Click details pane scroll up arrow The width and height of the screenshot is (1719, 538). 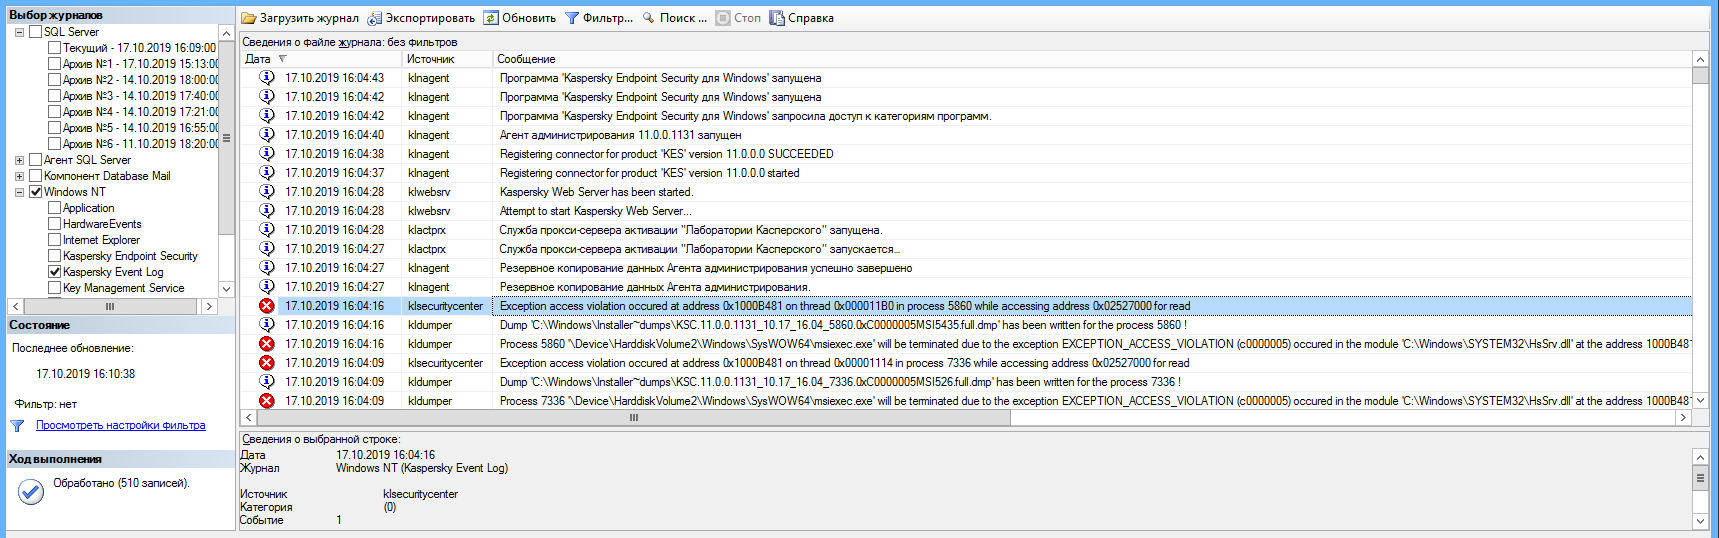coord(1700,457)
